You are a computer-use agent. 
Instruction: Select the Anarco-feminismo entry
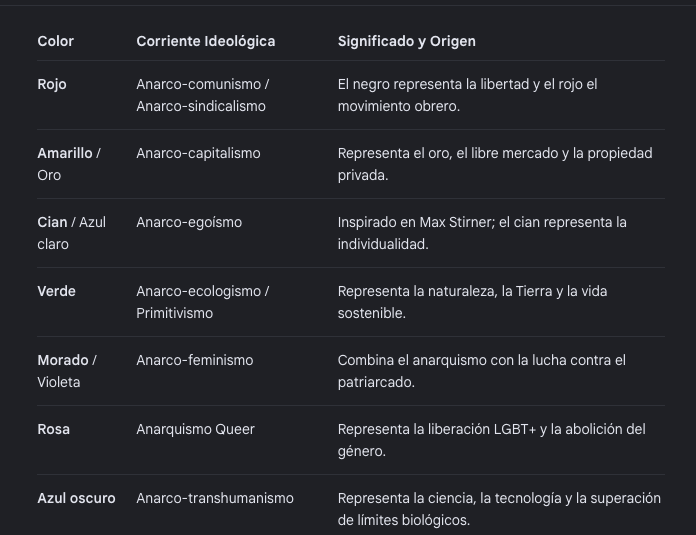point(195,360)
